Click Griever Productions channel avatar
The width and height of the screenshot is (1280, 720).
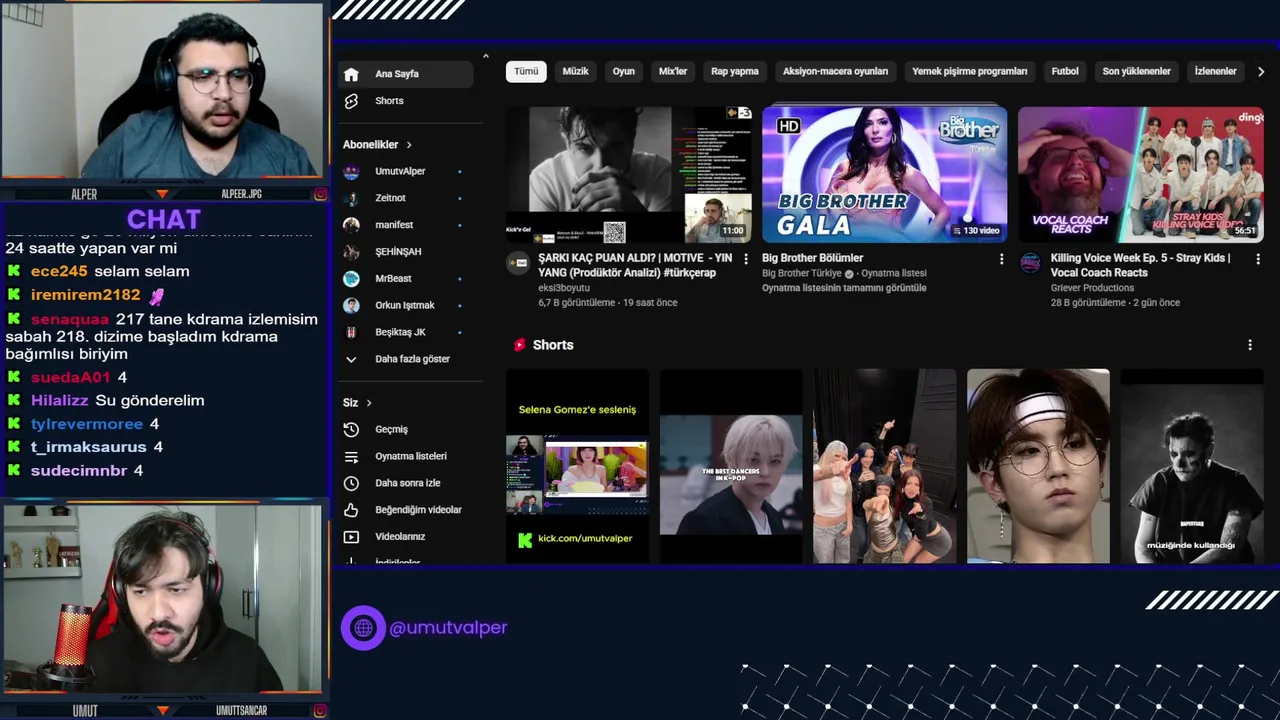1030,263
